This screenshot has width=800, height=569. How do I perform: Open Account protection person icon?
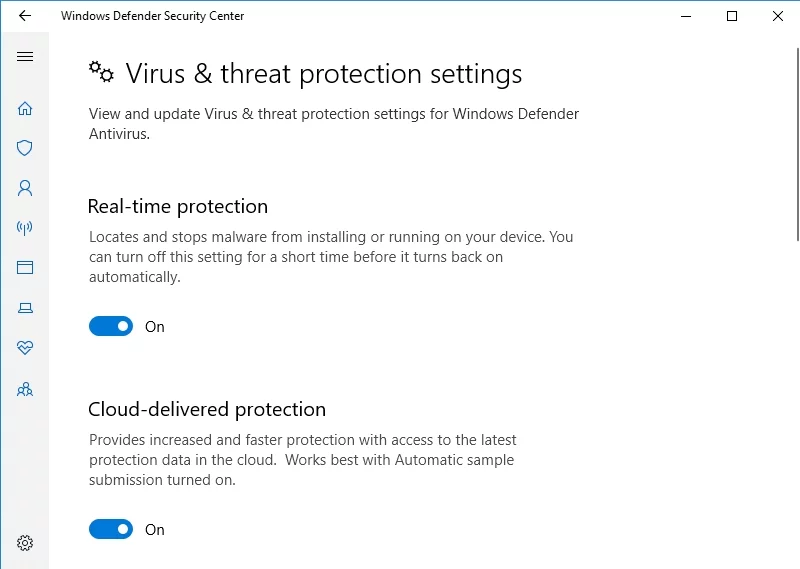25,188
